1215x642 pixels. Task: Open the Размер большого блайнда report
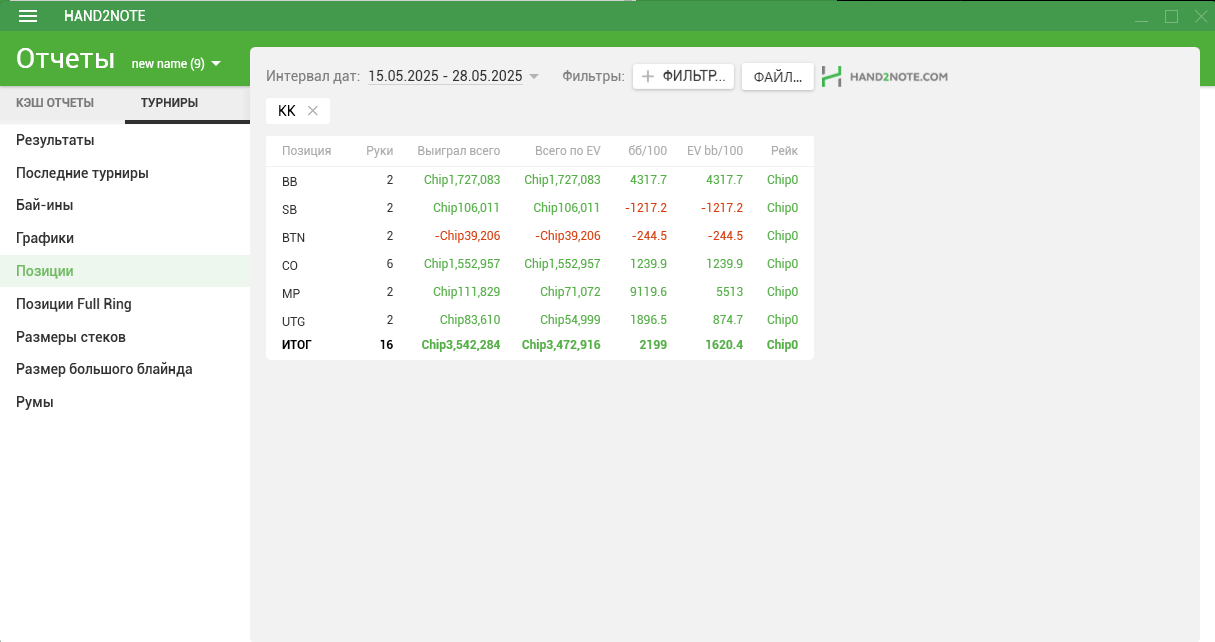pos(104,369)
